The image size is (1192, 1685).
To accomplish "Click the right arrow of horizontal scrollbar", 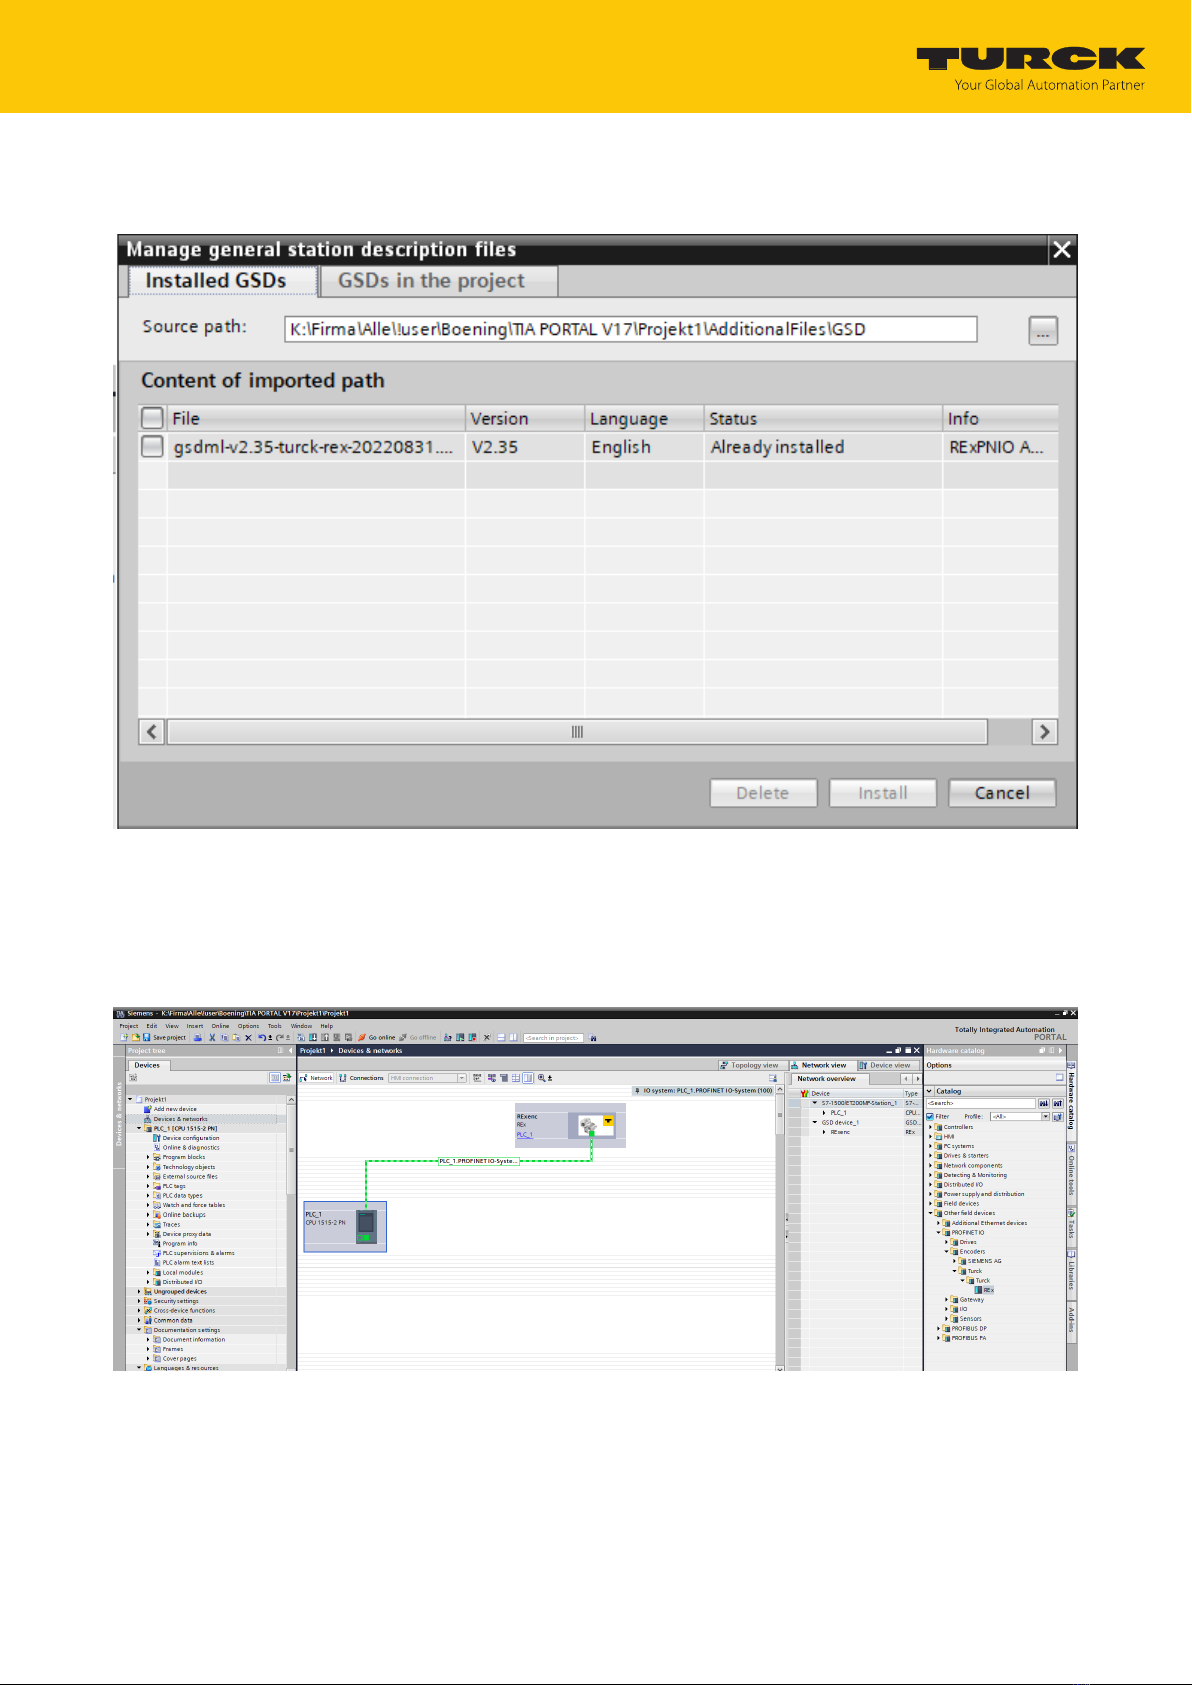I will click(1044, 732).
